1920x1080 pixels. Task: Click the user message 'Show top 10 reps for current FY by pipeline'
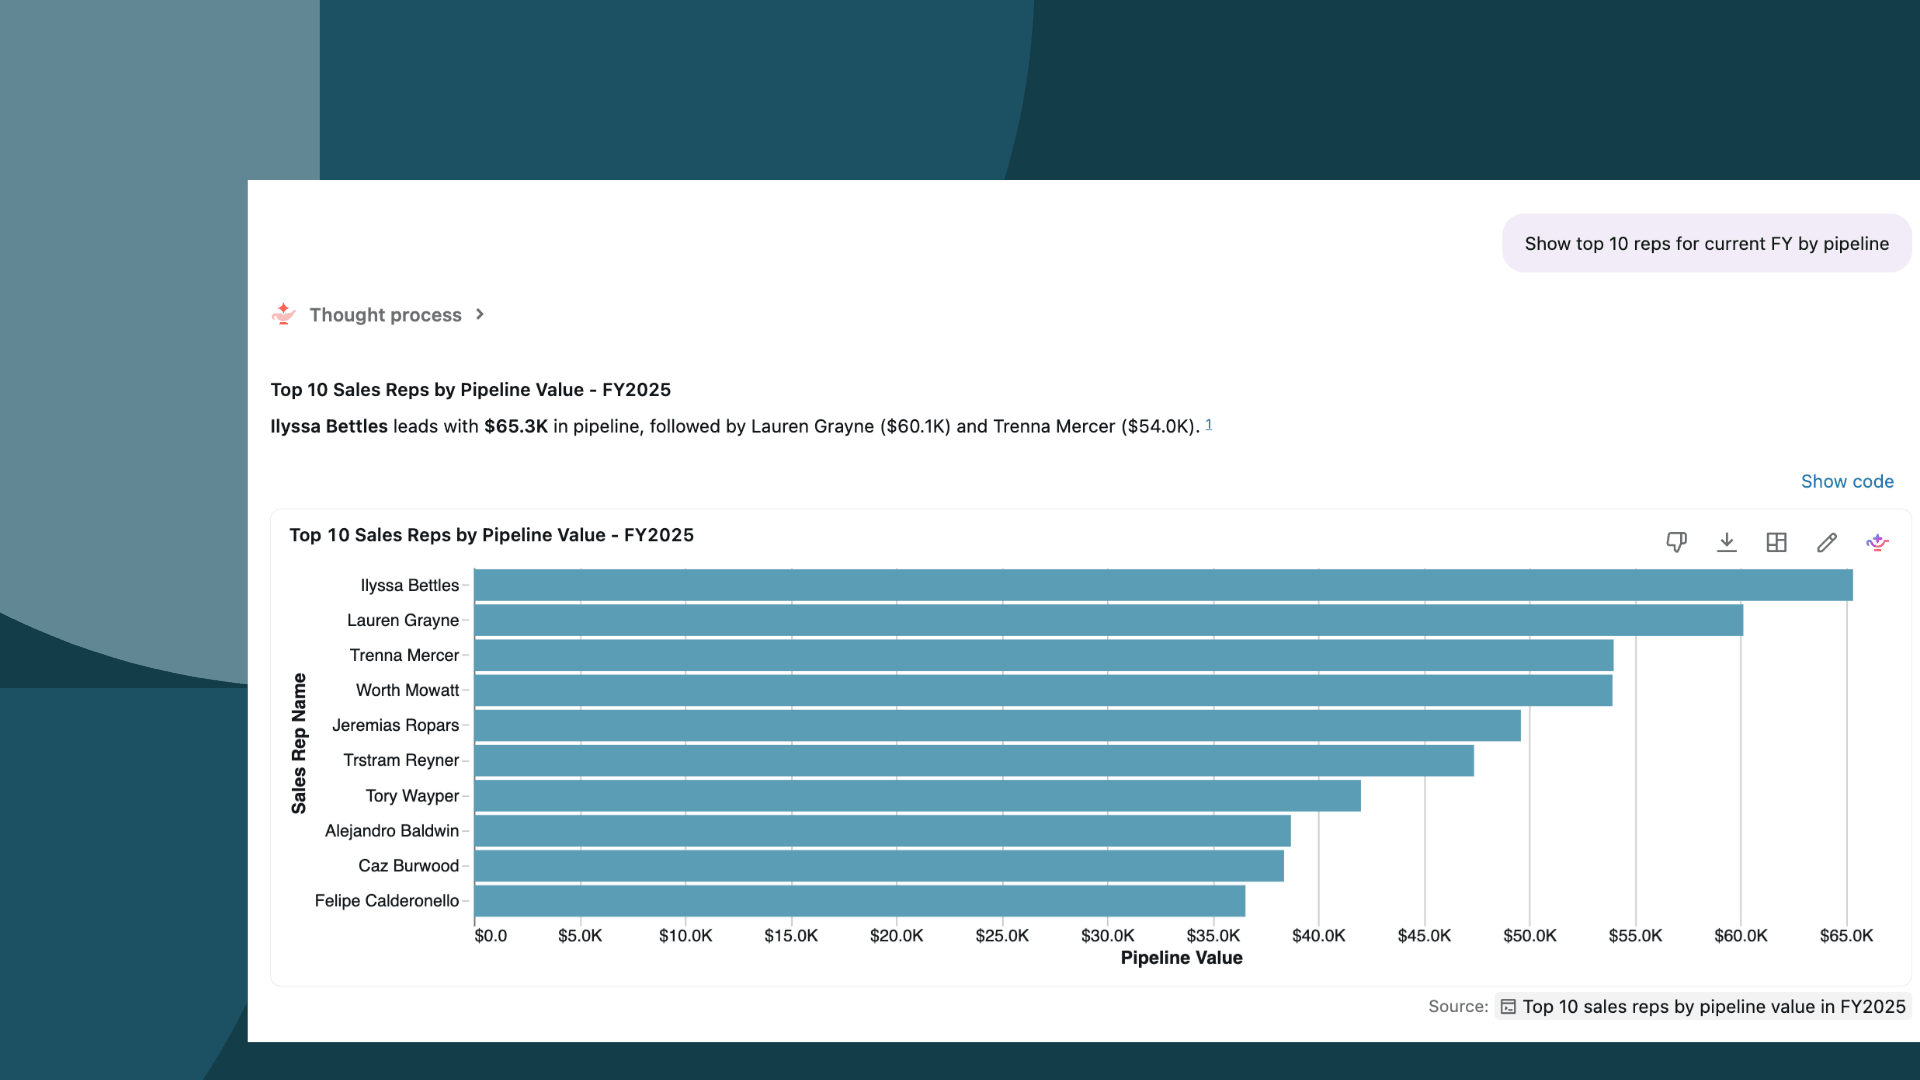pos(1706,243)
